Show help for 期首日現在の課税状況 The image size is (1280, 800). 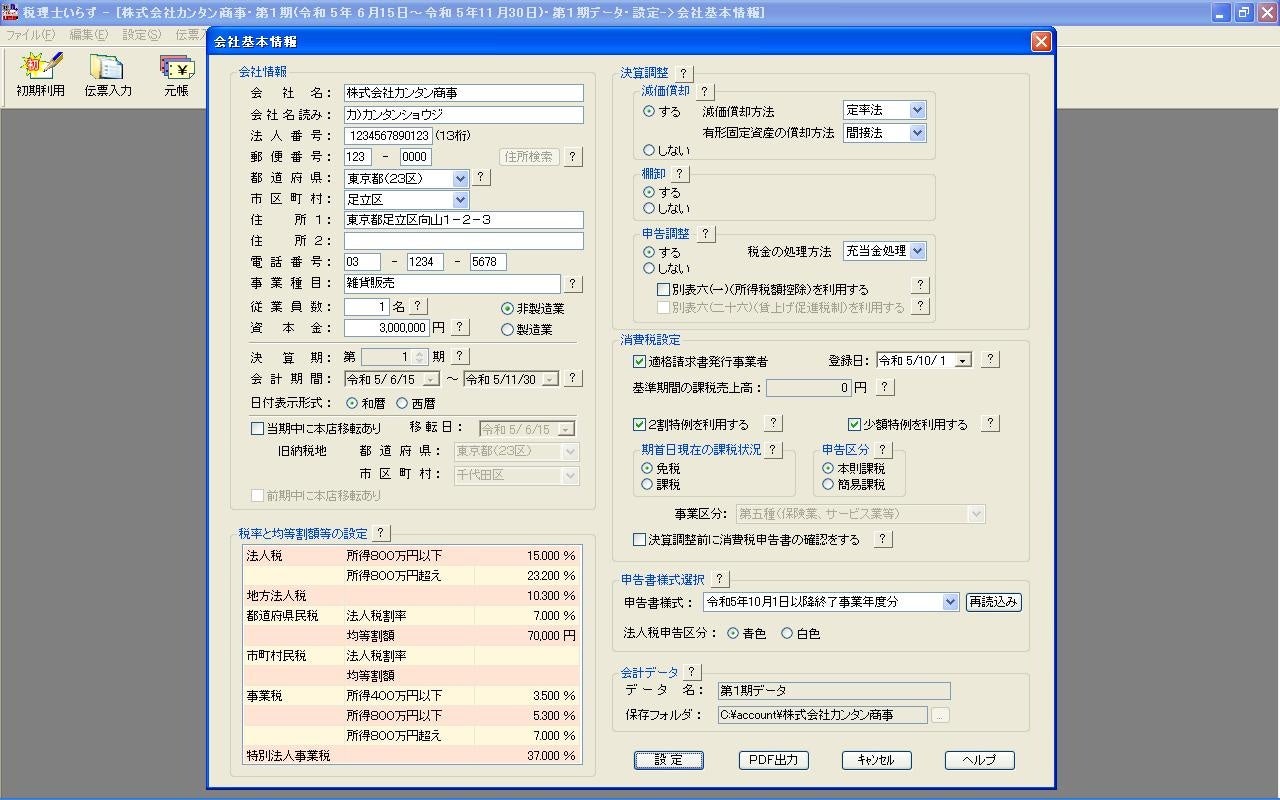click(x=773, y=450)
